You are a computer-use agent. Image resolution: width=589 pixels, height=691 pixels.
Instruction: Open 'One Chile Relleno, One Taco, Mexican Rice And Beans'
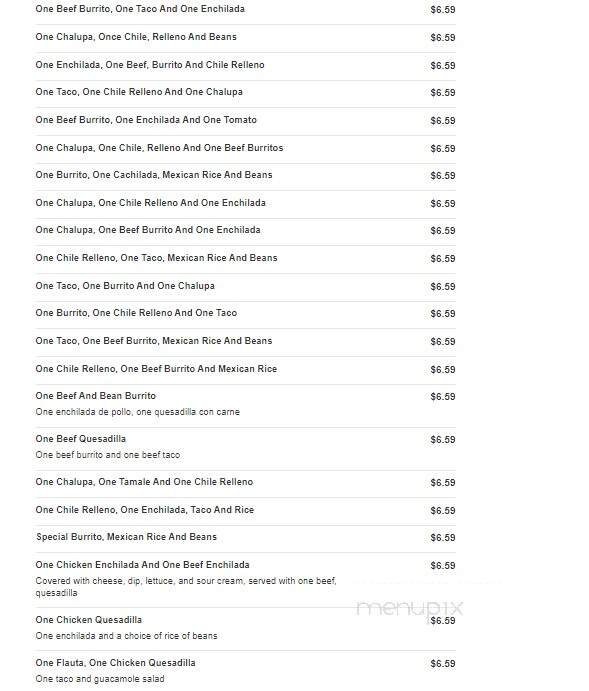point(156,258)
